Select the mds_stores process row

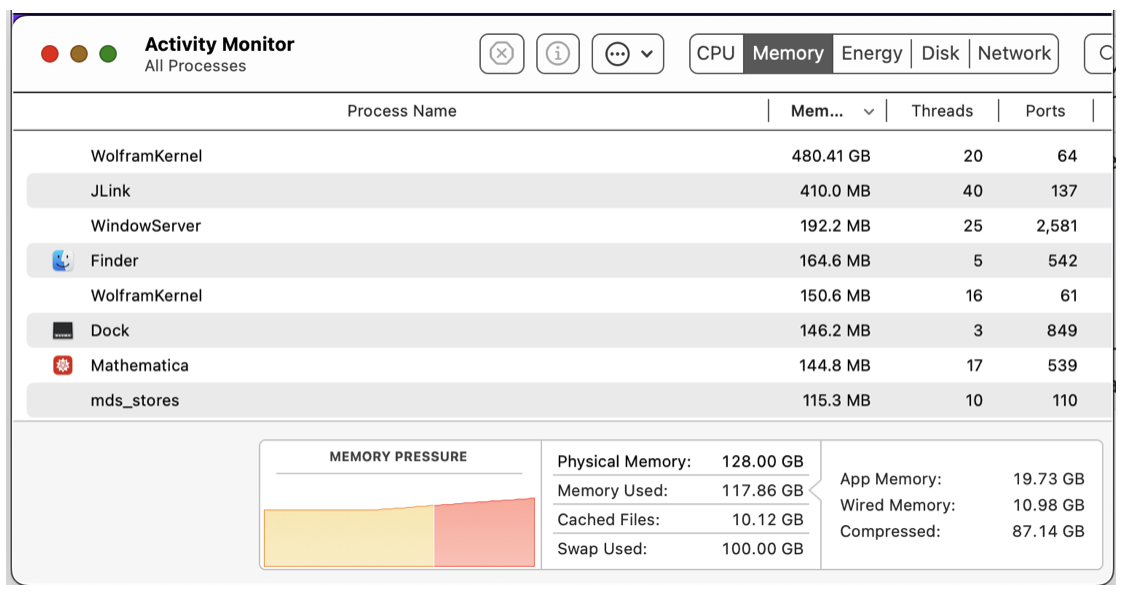click(x=569, y=401)
